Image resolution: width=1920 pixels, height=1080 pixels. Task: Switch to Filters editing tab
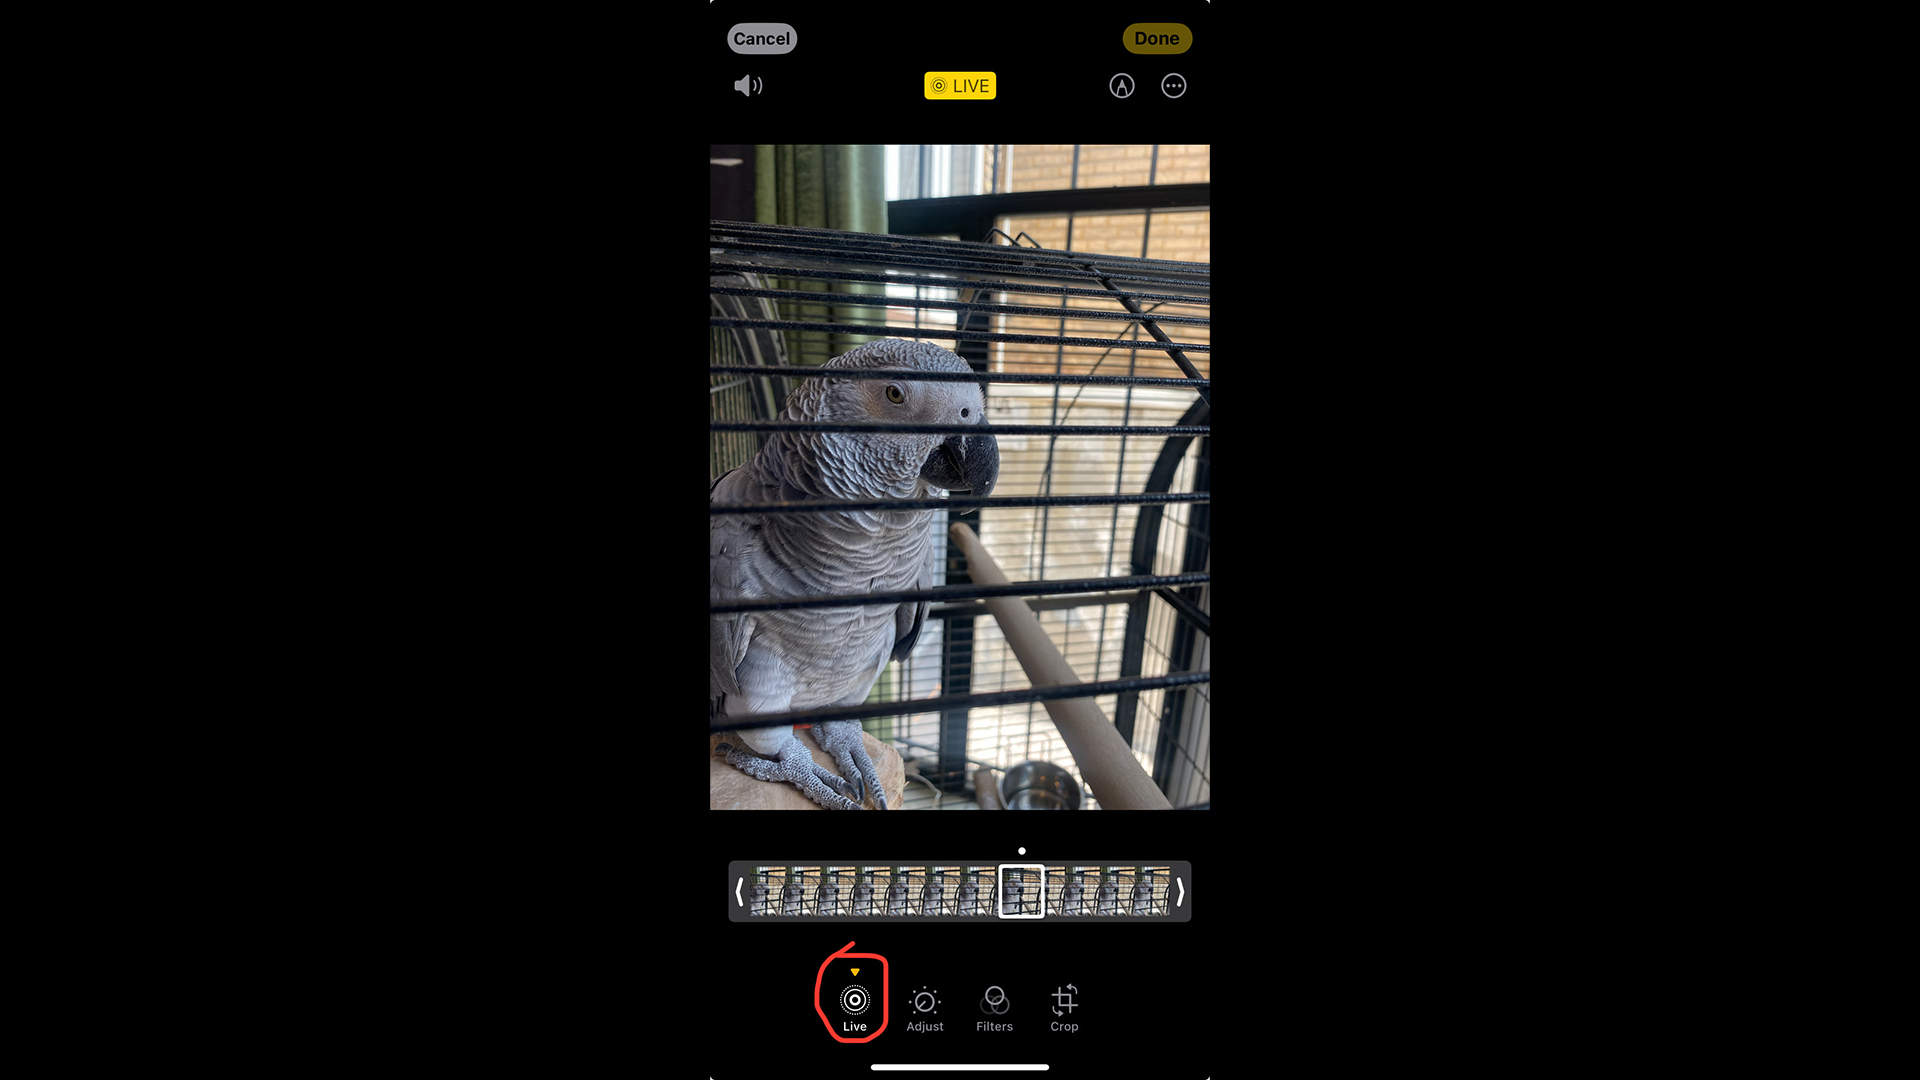pyautogui.click(x=993, y=1005)
